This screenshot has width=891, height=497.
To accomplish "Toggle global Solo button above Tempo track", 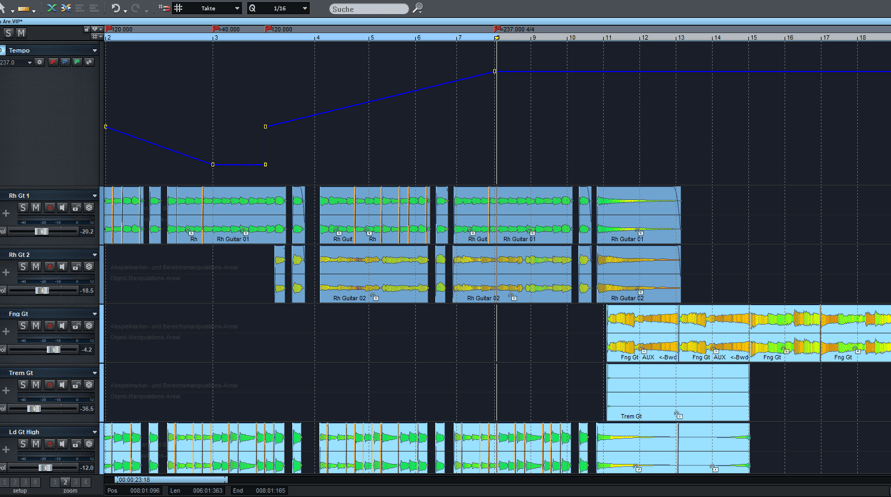I will pyautogui.click(x=8, y=33).
